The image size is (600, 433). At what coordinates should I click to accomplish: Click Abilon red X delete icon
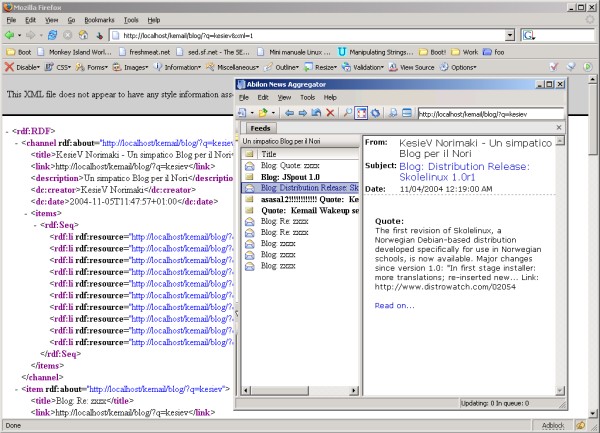[330, 113]
